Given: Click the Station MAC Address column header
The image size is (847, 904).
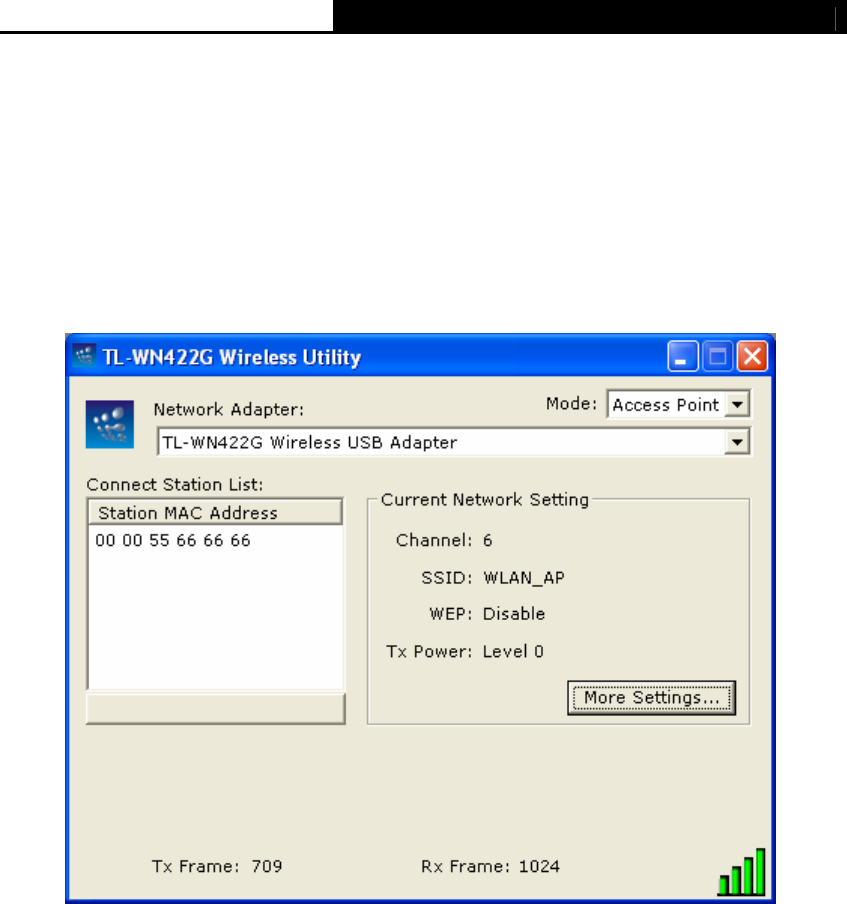Looking at the screenshot, I should pos(215,513).
